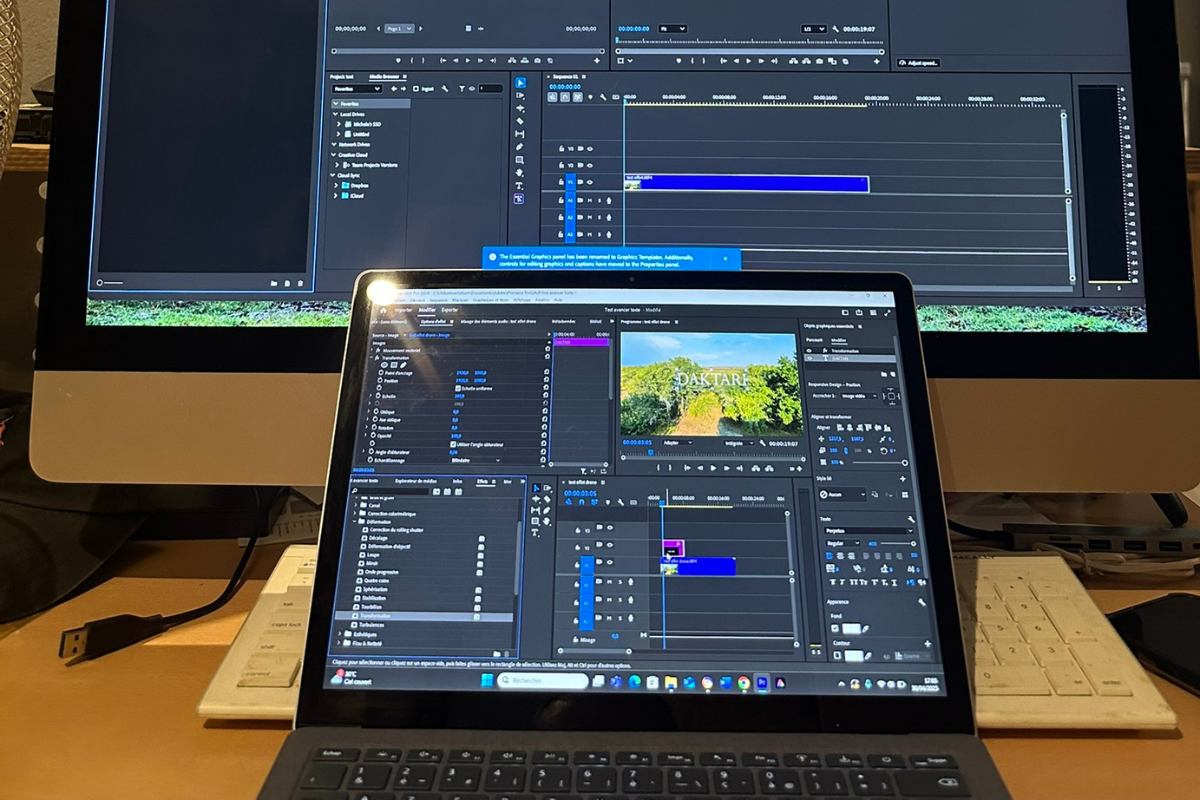
Task: Select the Hand tool on the iMac Premiere
Action: [x=520, y=173]
